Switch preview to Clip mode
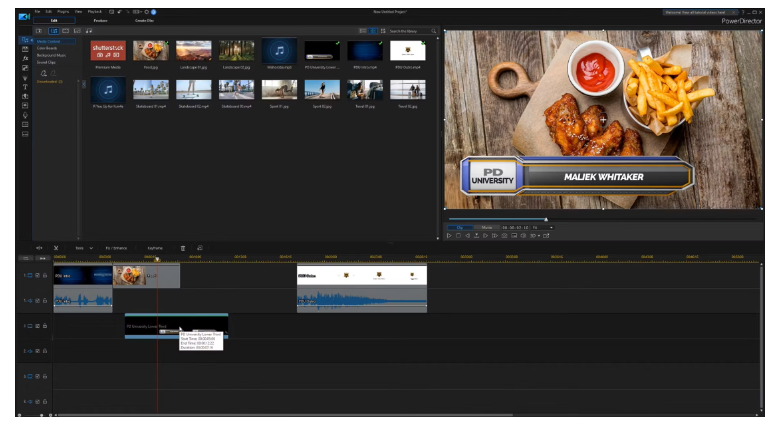Viewport: 775px width, 426px height. point(460,228)
